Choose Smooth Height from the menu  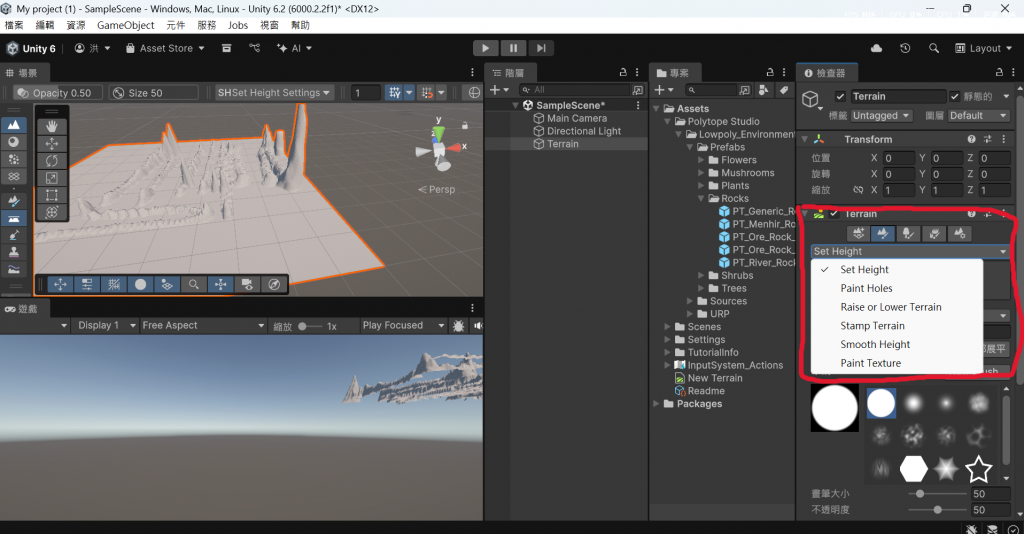point(897,344)
